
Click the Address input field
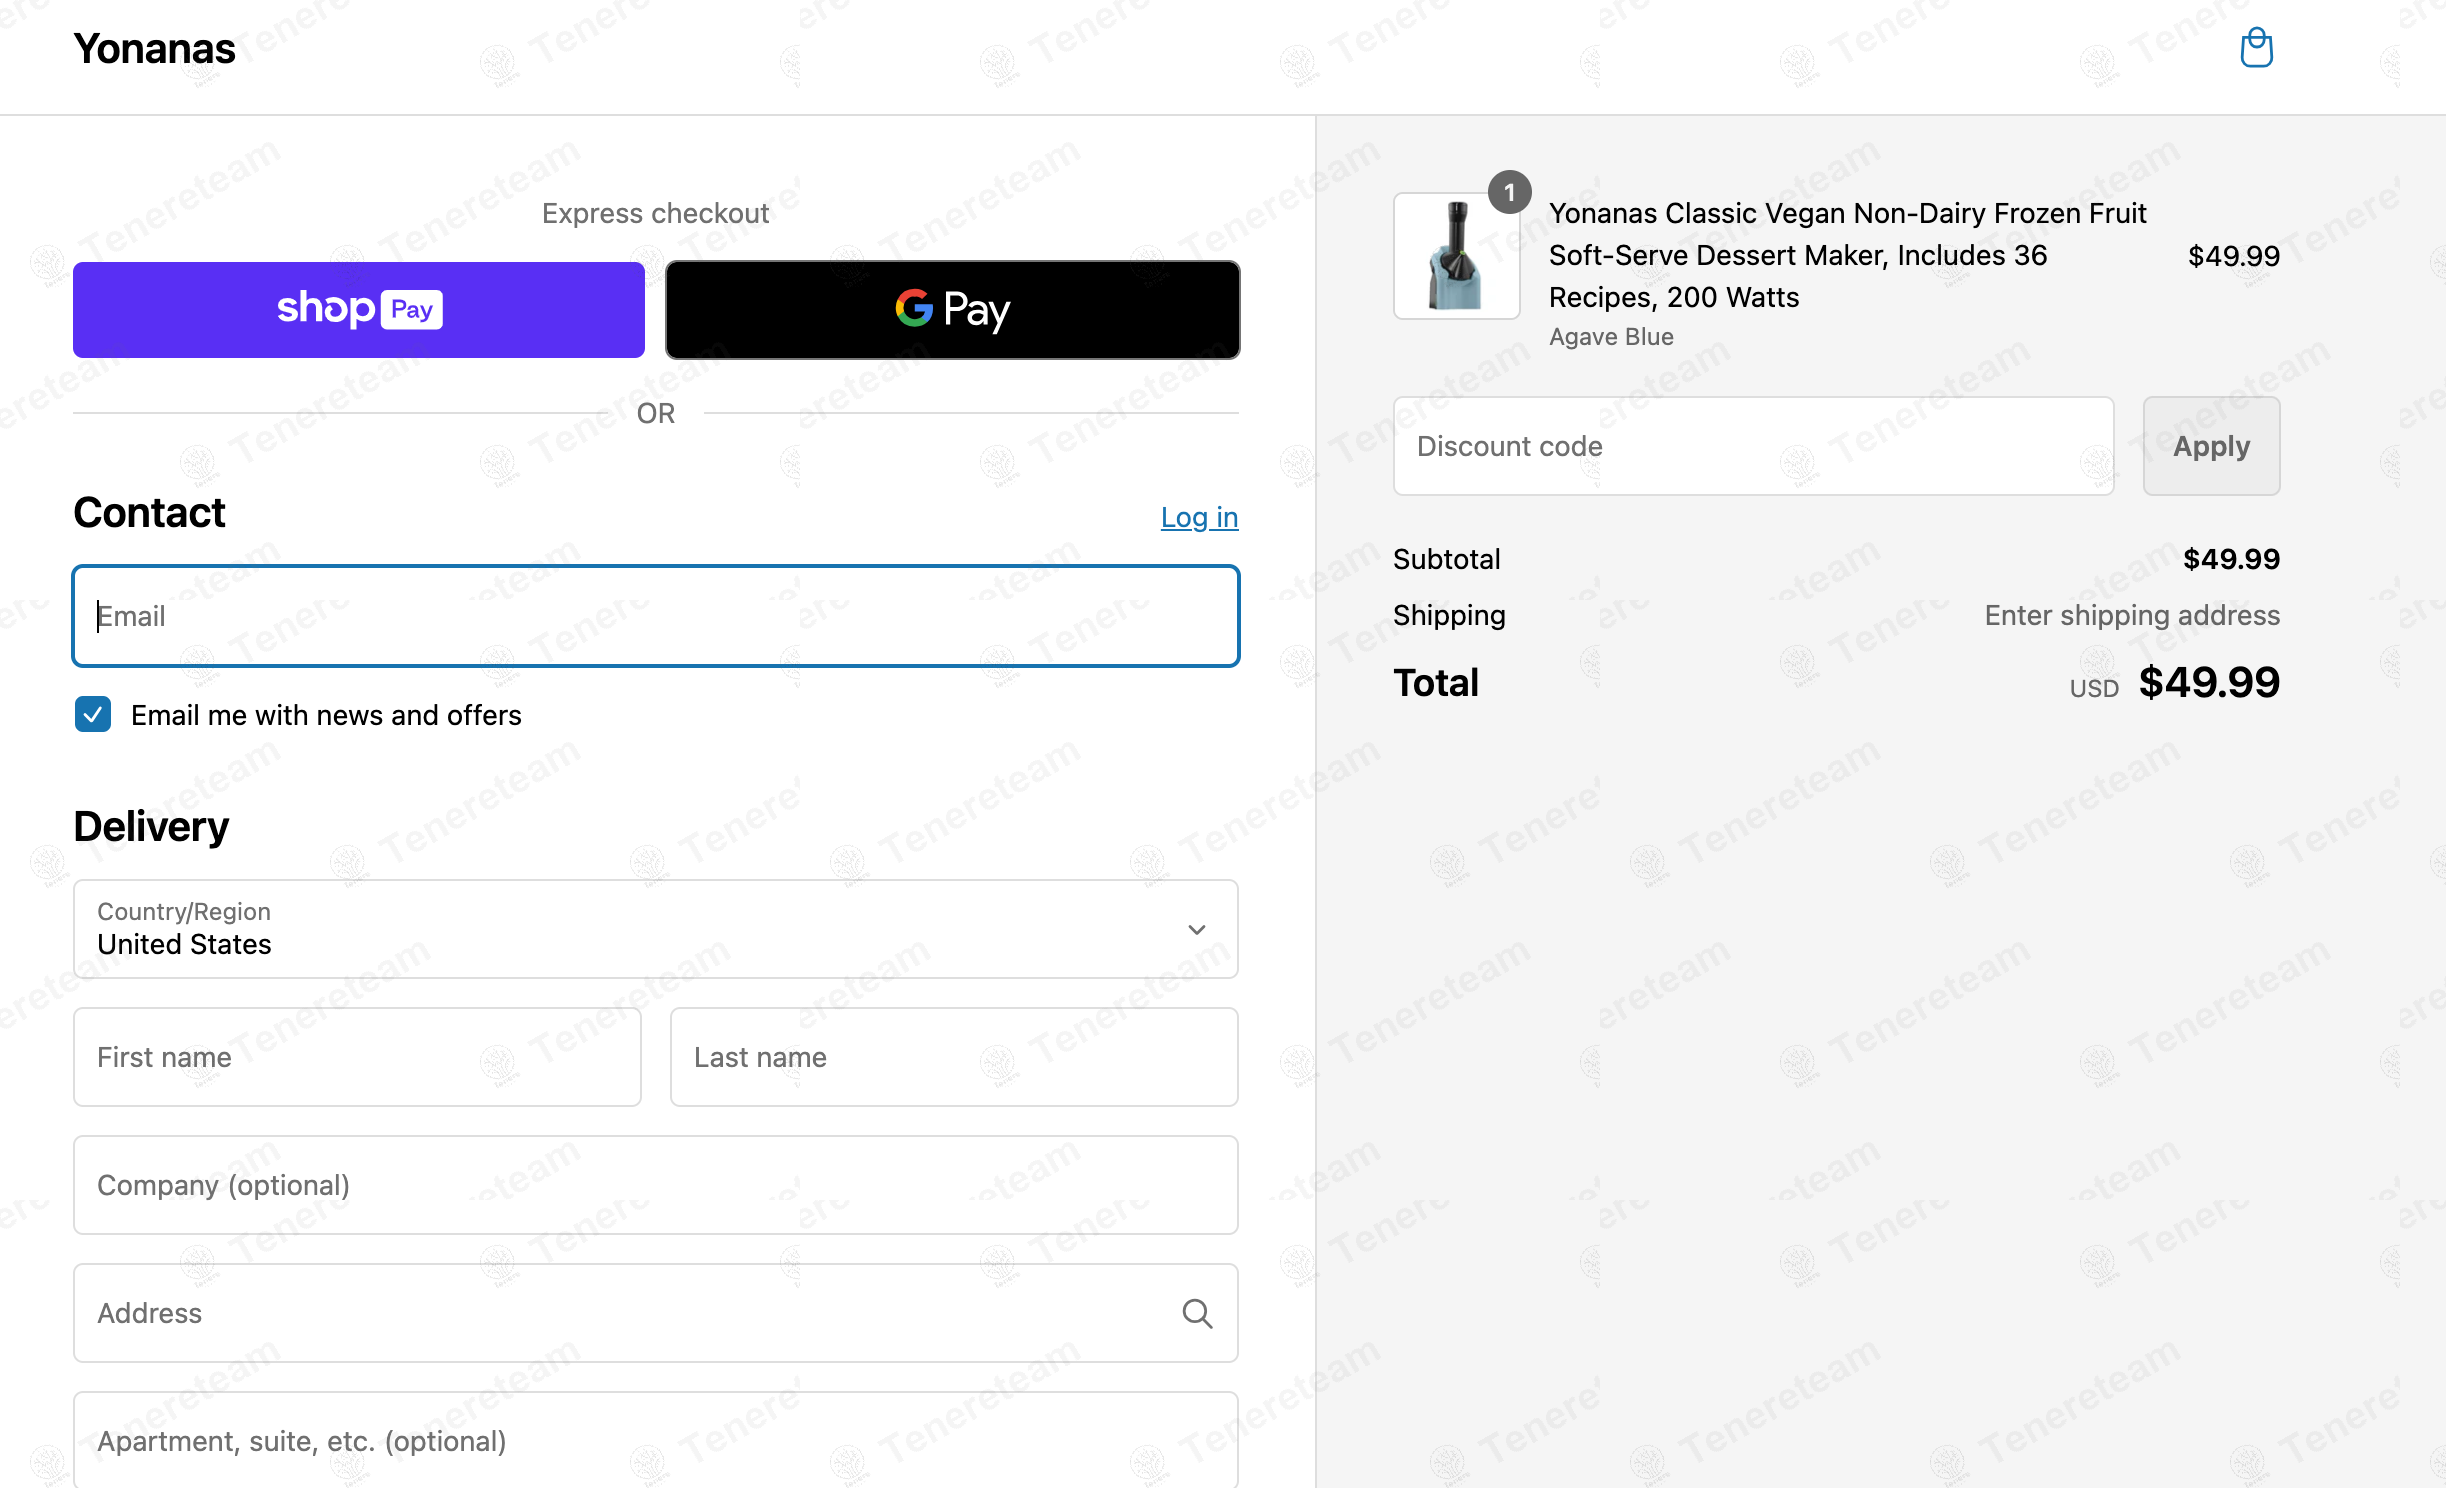pyautogui.click(x=656, y=1313)
